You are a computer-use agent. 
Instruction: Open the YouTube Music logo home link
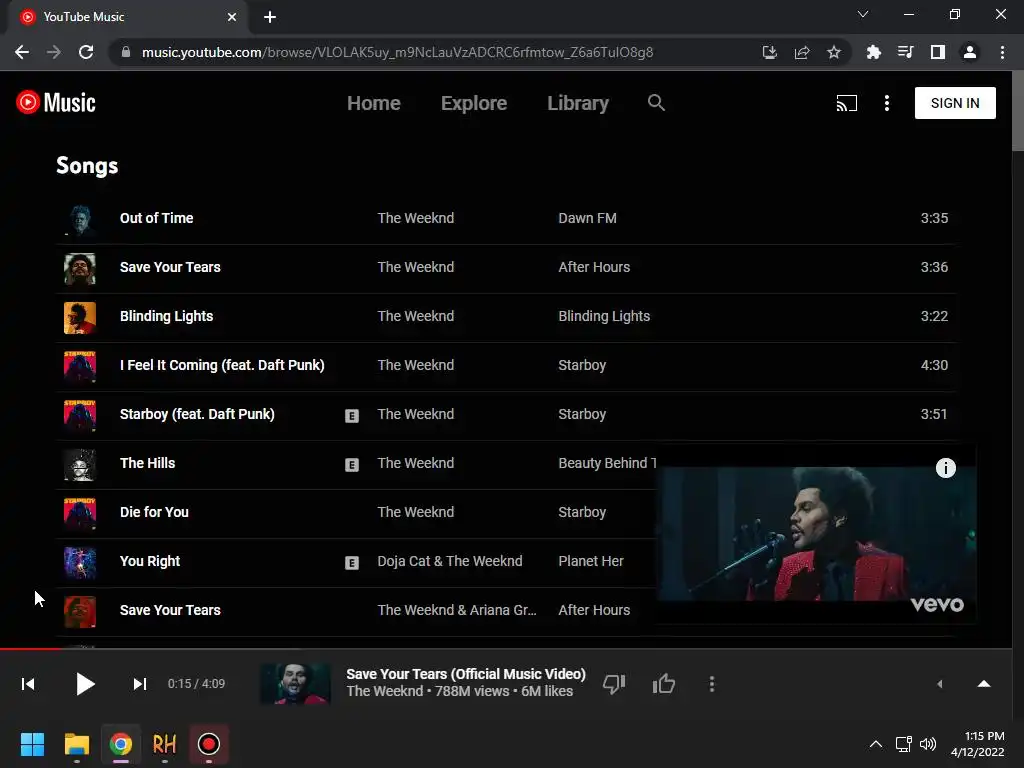click(x=56, y=103)
